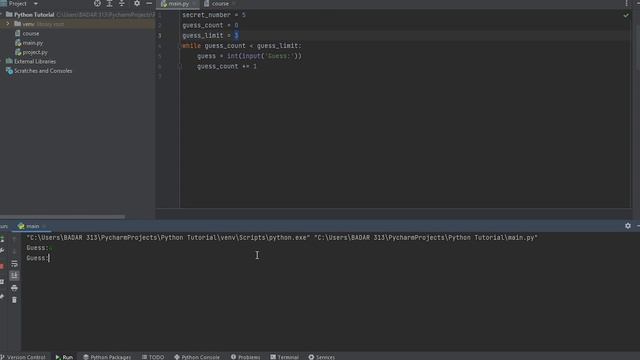
Task: Click the red Stop process icon
Action: coord(2,266)
